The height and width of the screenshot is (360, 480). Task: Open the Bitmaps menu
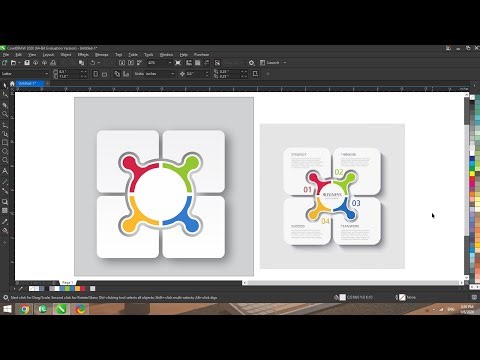102,55
